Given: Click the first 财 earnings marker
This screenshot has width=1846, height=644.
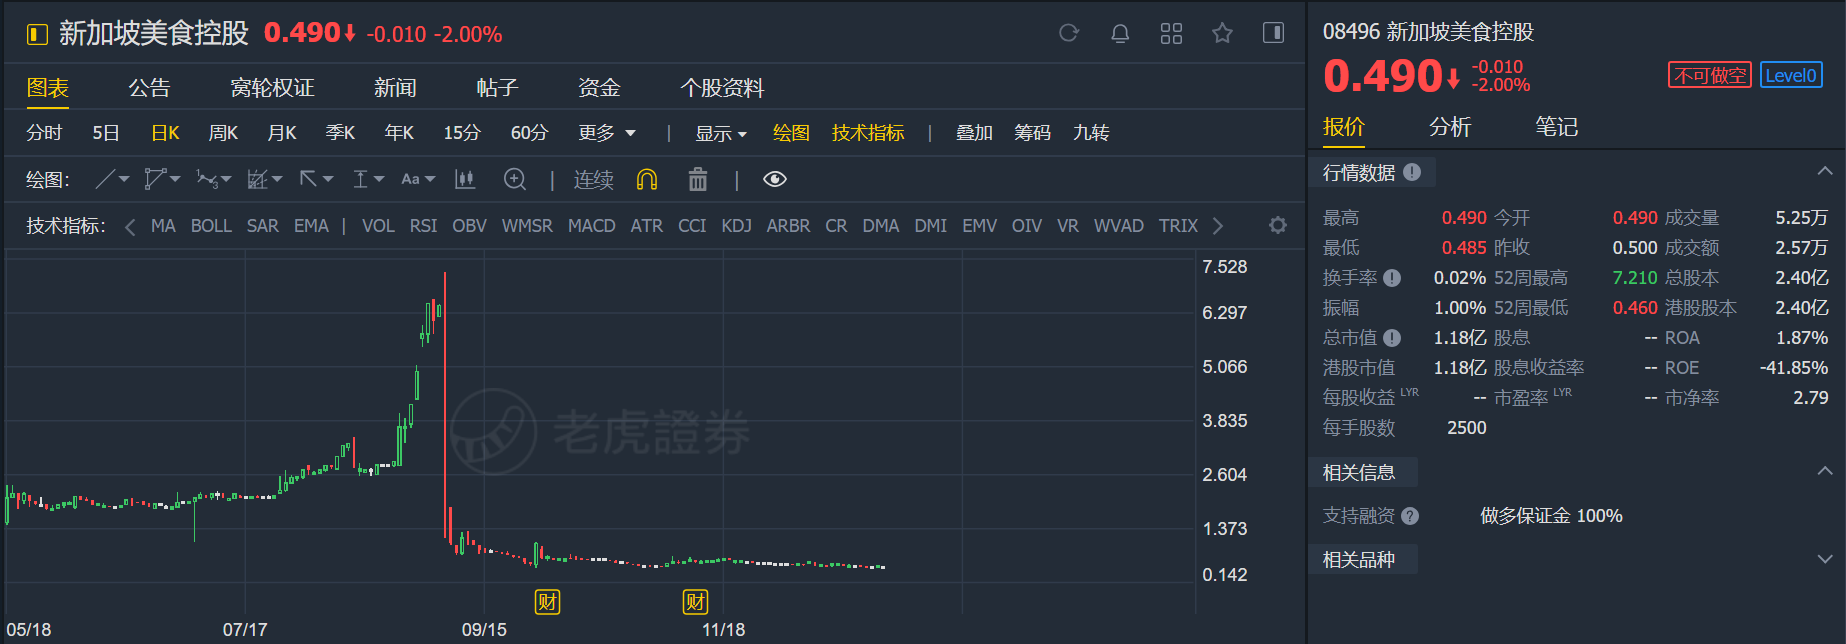Looking at the screenshot, I should [547, 602].
